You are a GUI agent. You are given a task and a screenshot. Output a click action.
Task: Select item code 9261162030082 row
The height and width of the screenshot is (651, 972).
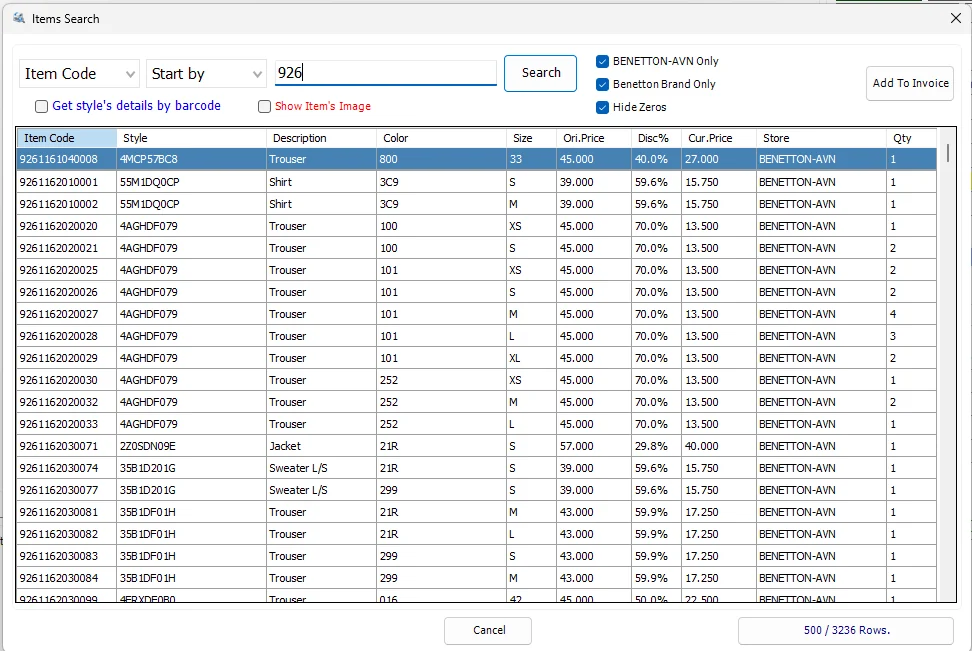[476, 534]
